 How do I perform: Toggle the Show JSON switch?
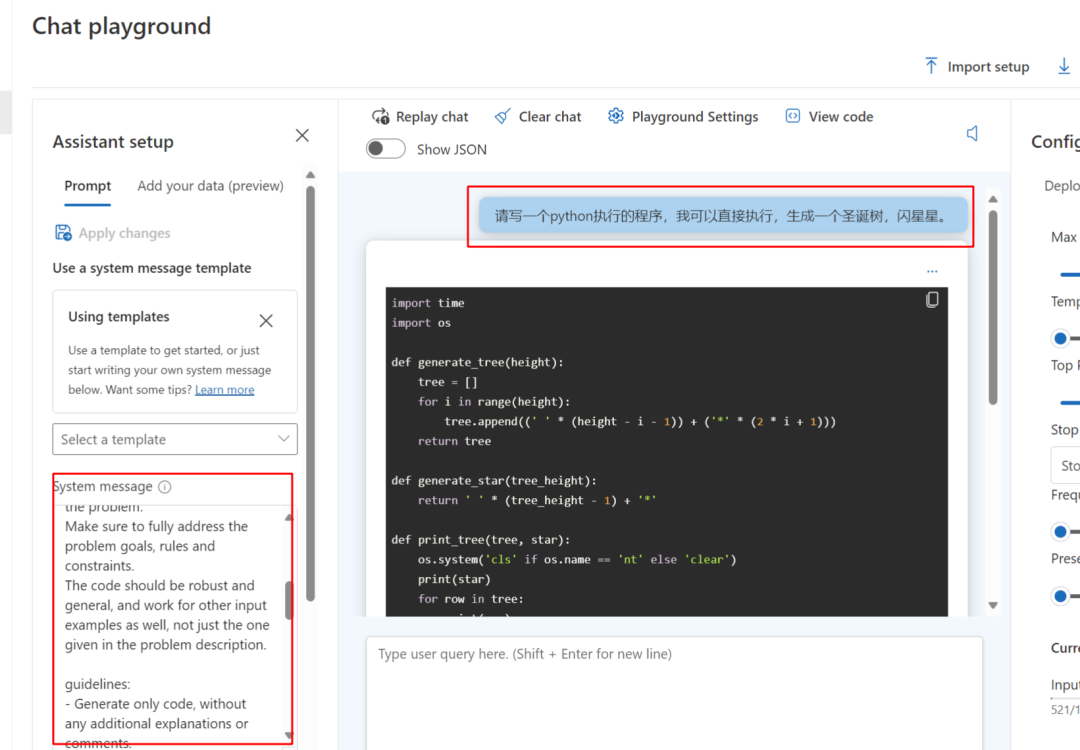pyautogui.click(x=386, y=149)
